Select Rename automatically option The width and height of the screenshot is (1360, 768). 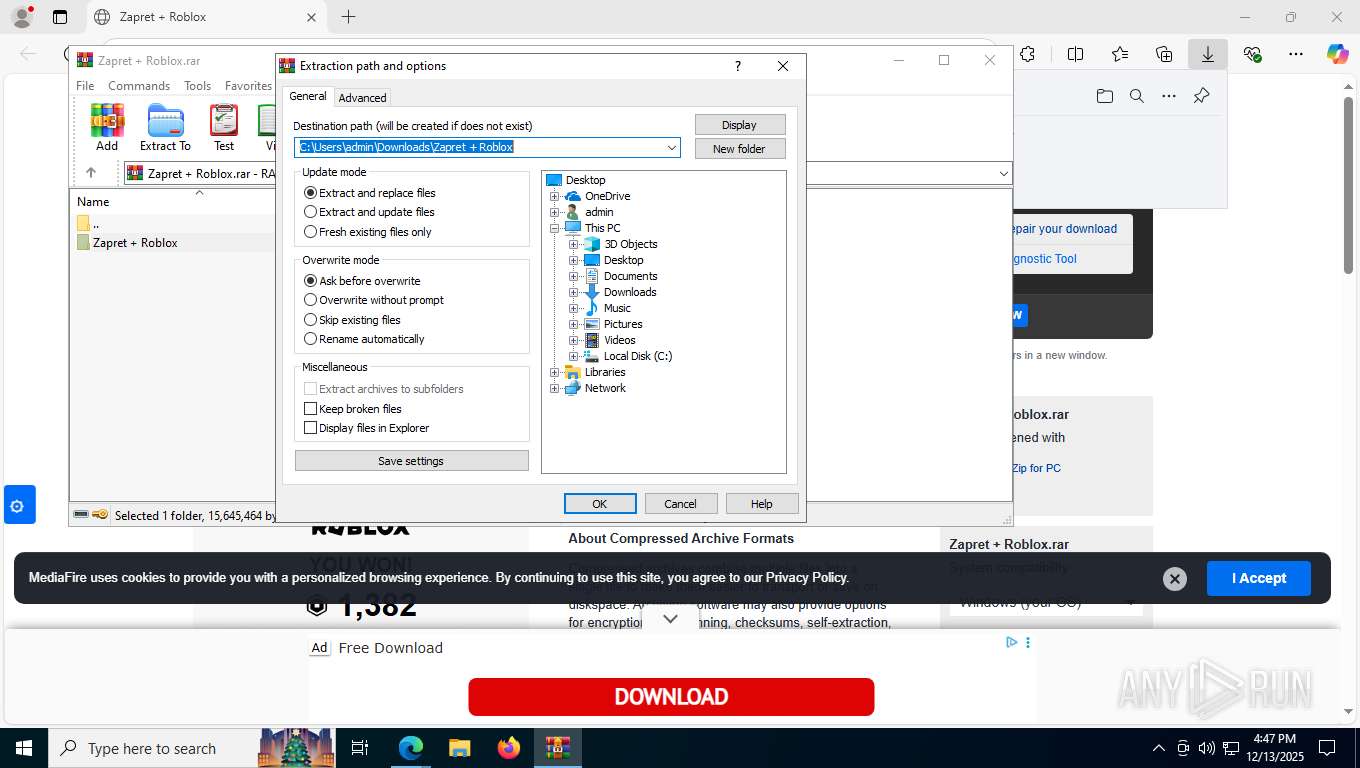coord(364,339)
